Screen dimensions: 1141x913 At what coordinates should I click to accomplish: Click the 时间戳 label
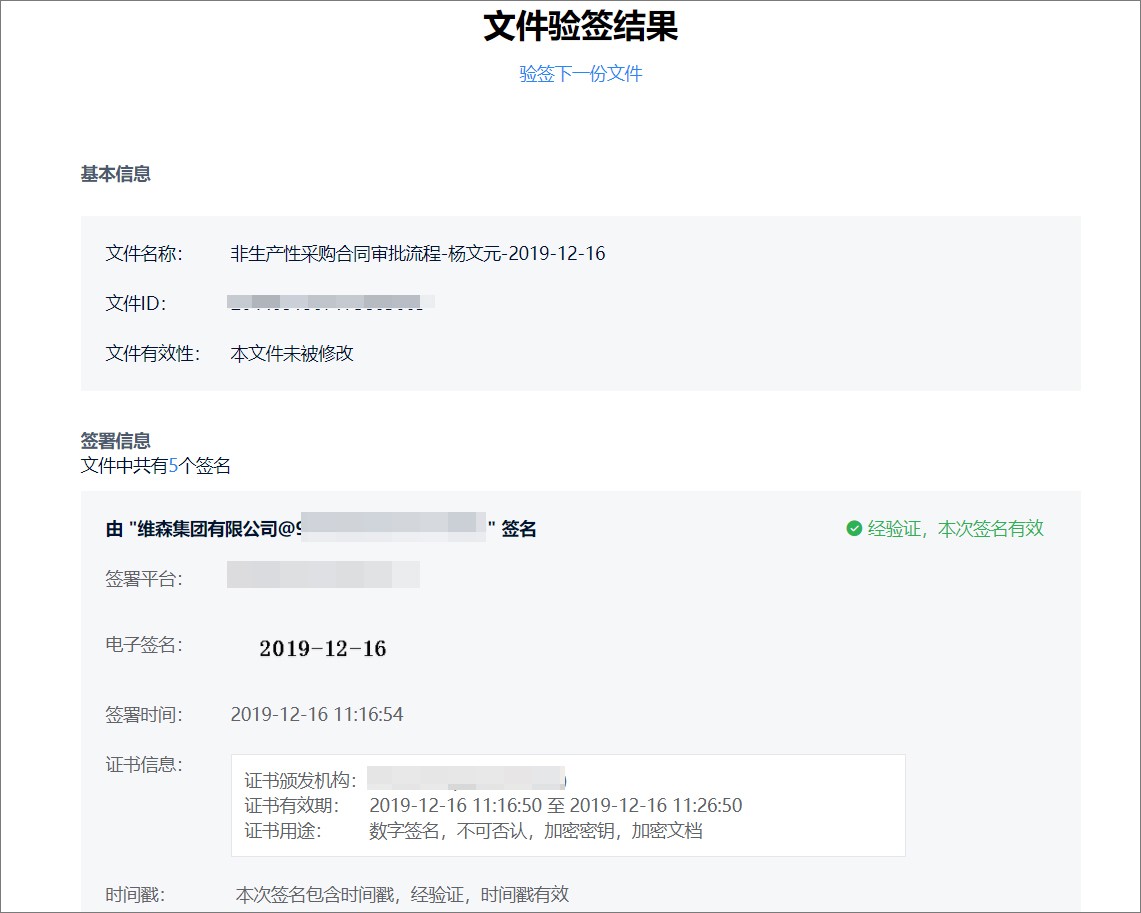click(135, 895)
